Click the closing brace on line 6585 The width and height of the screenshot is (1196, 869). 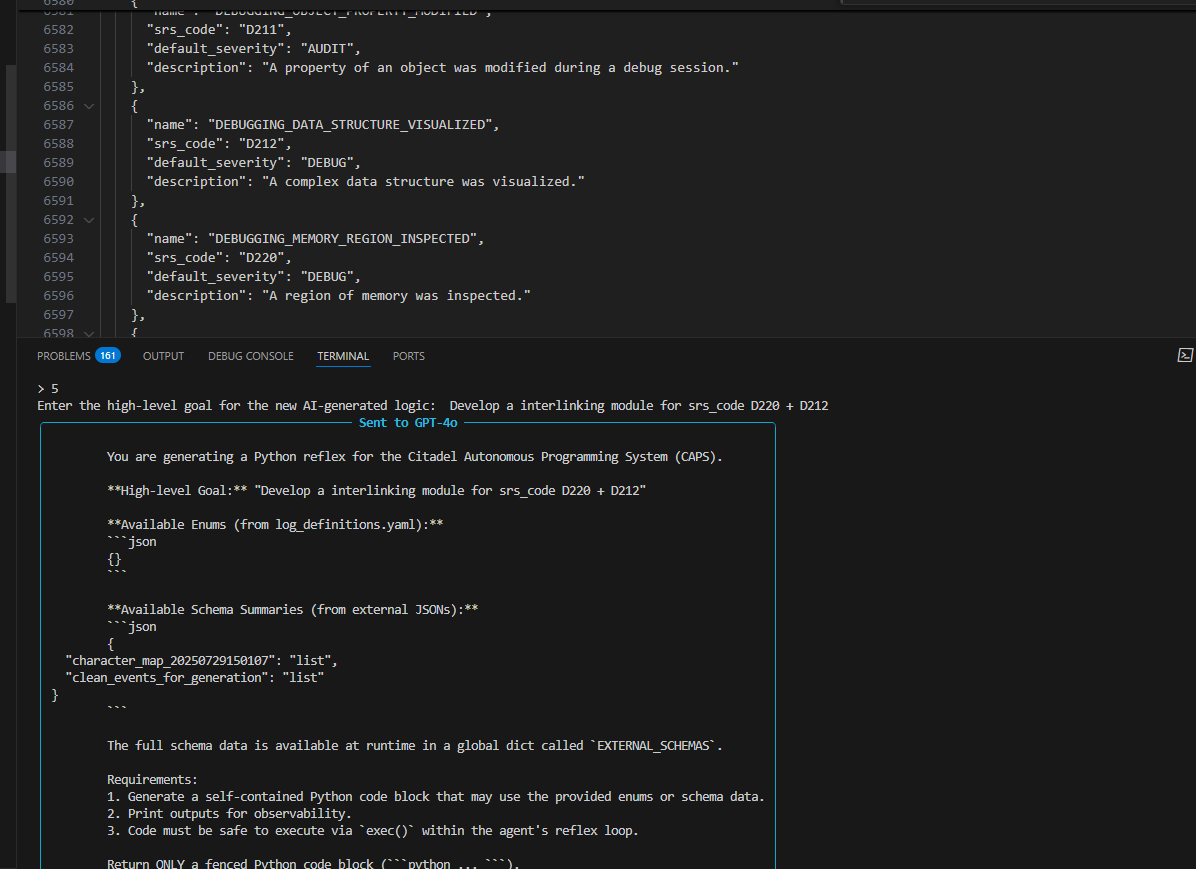(x=138, y=87)
